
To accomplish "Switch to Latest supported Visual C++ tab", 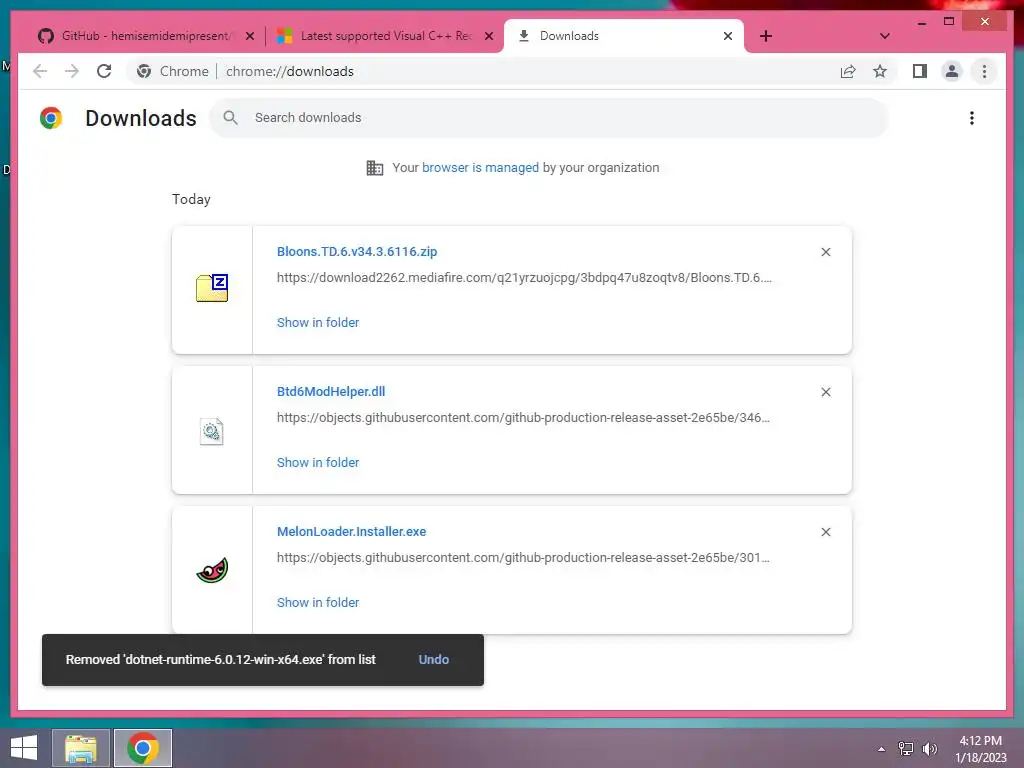I will pyautogui.click(x=384, y=36).
